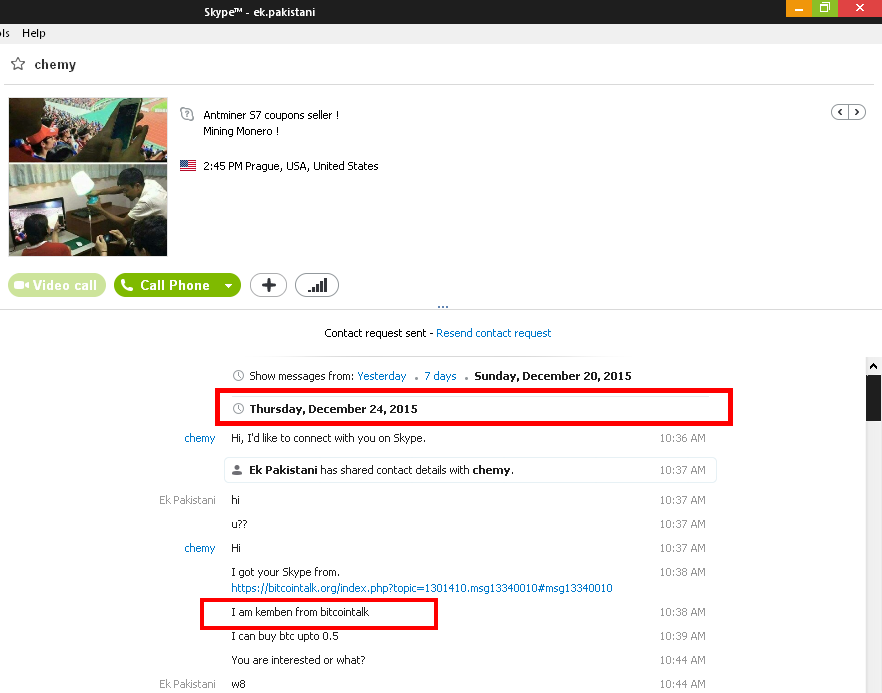Close the Skype window

pos(860,8)
